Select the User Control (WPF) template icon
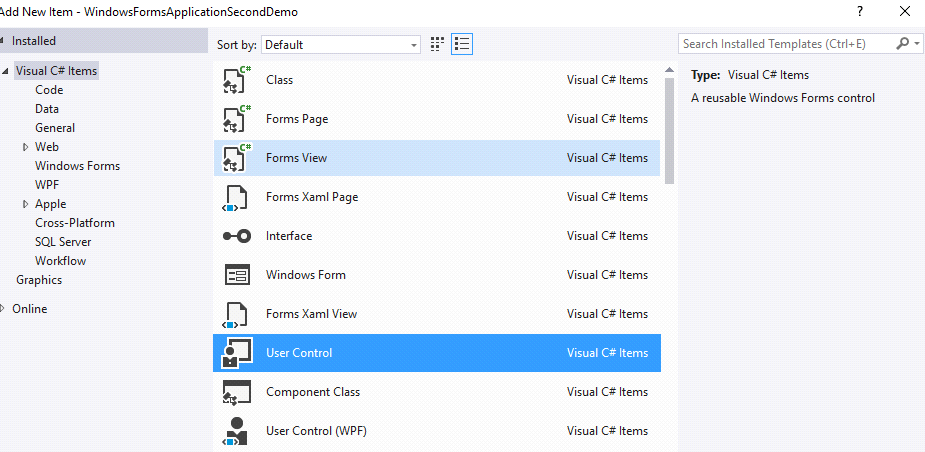 (x=237, y=431)
